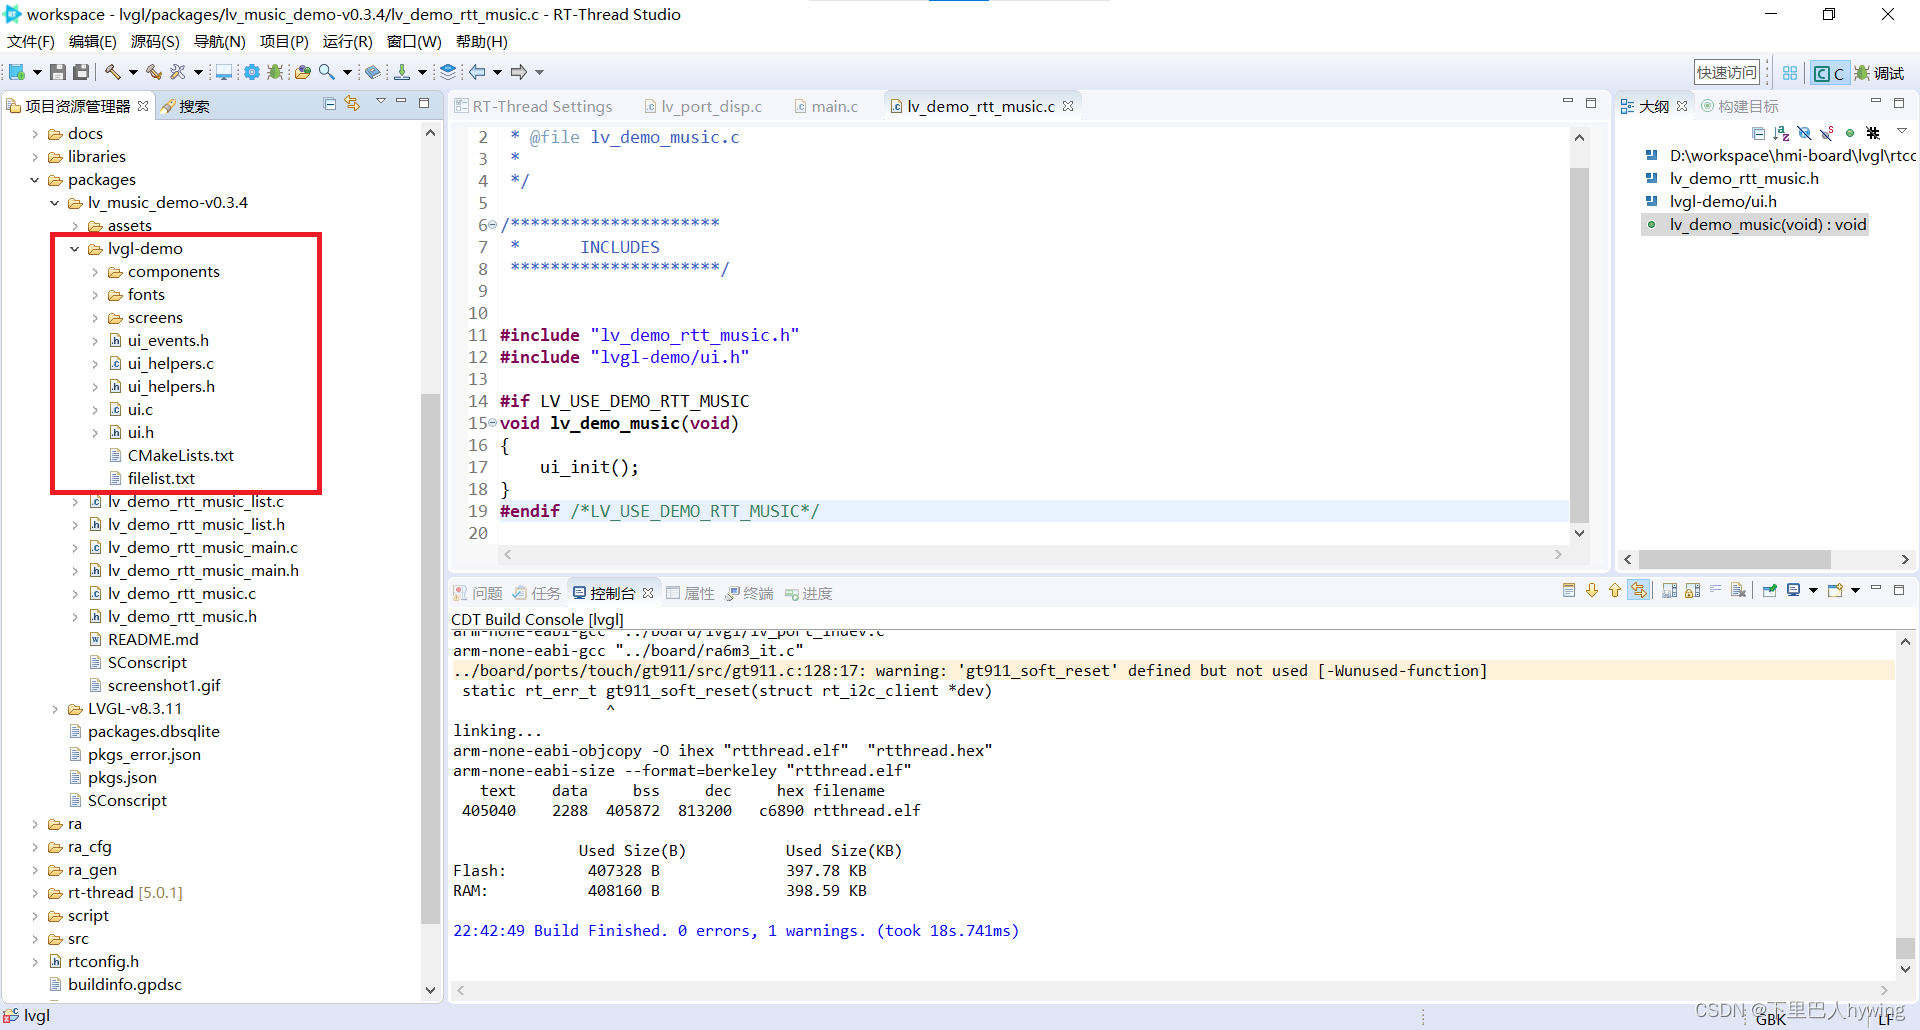This screenshot has width=1920, height=1030.
Task: Switch to the C perspective button
Action: click(1829, 73)
